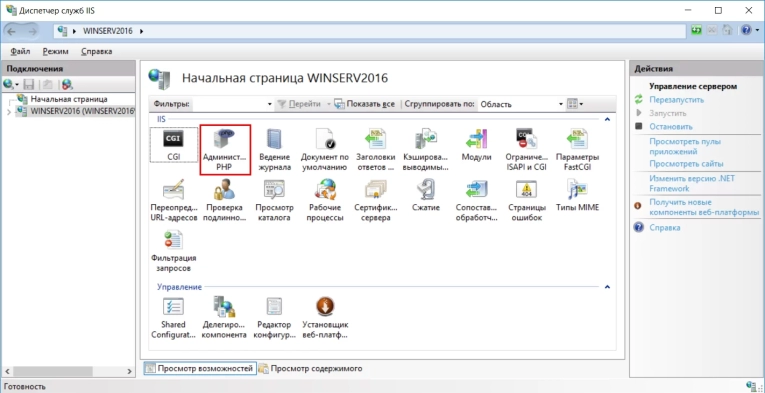Click the scroll right arrow in Connections pane
Screen dimensions: 765x393
[129, 371]
